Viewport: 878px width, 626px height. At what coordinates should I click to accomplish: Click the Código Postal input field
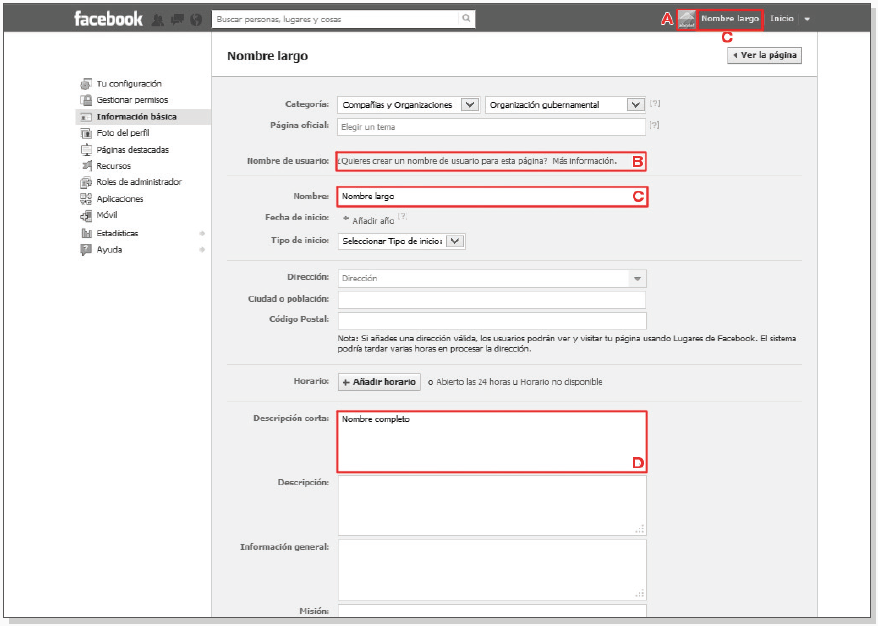[492, 321]
